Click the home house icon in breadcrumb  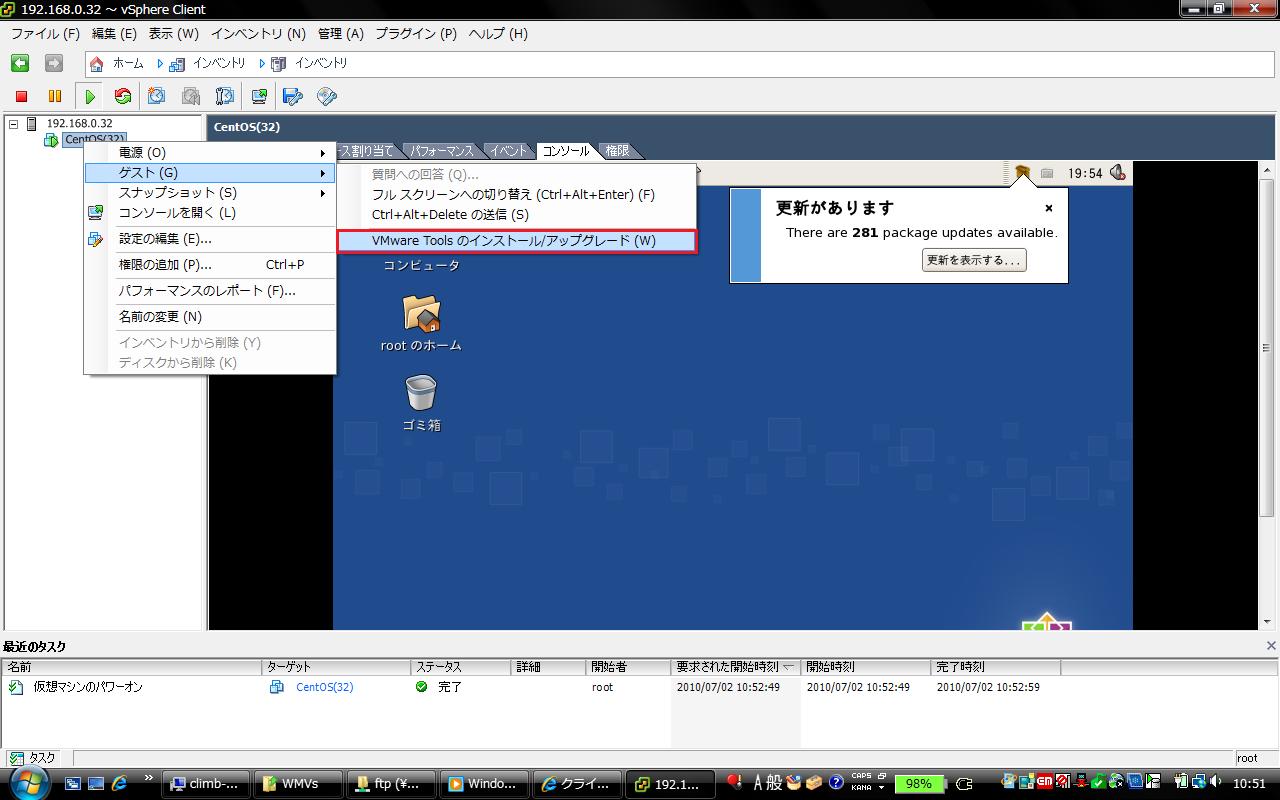[96, 64]
